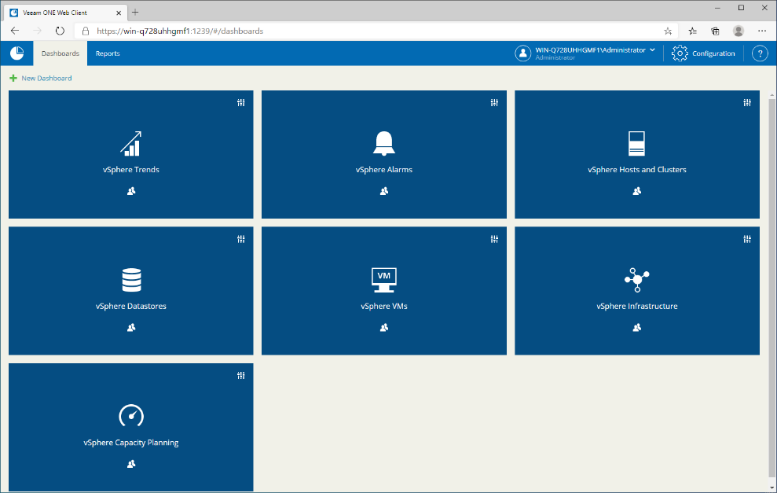777x493 pixels.
Task: Open the vSphere Infrastructure network icon
Action: pyautogui.click(x=637, y=280)
